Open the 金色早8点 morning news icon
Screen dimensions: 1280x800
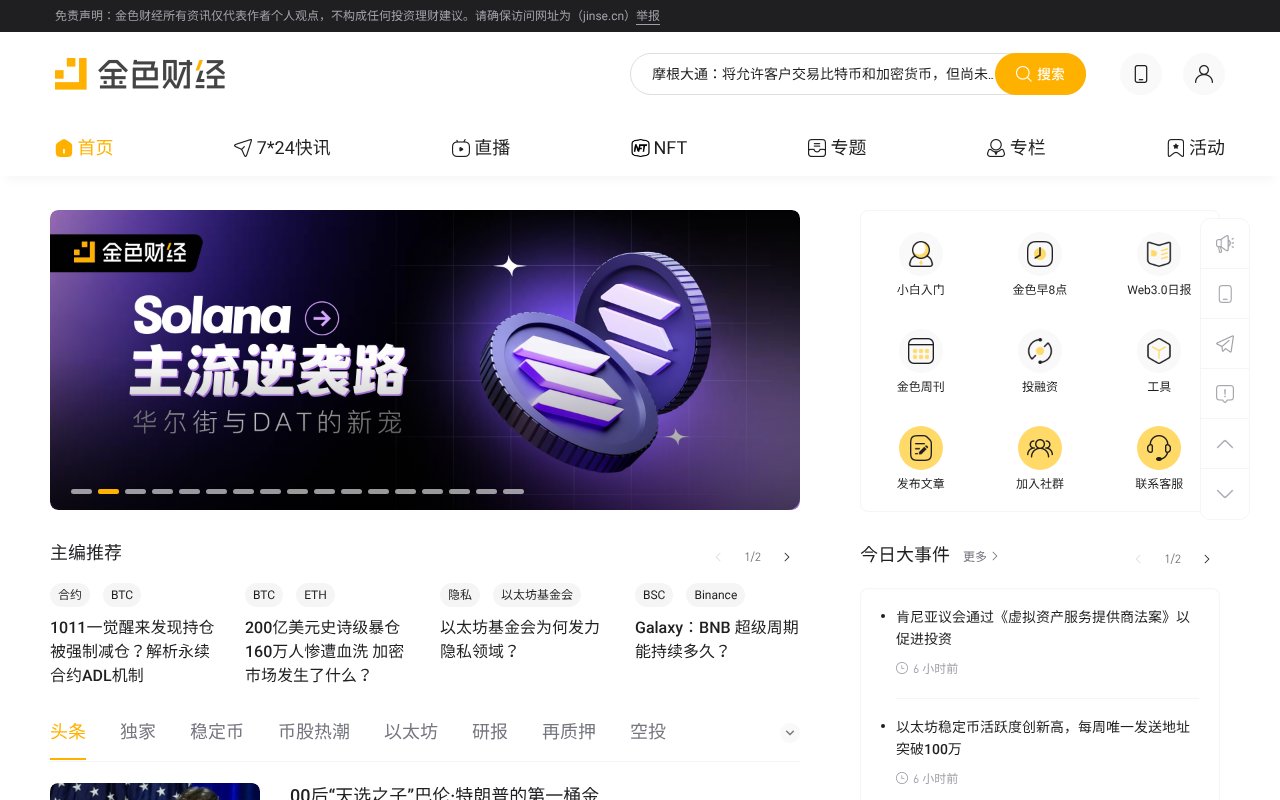(1040, 254)
